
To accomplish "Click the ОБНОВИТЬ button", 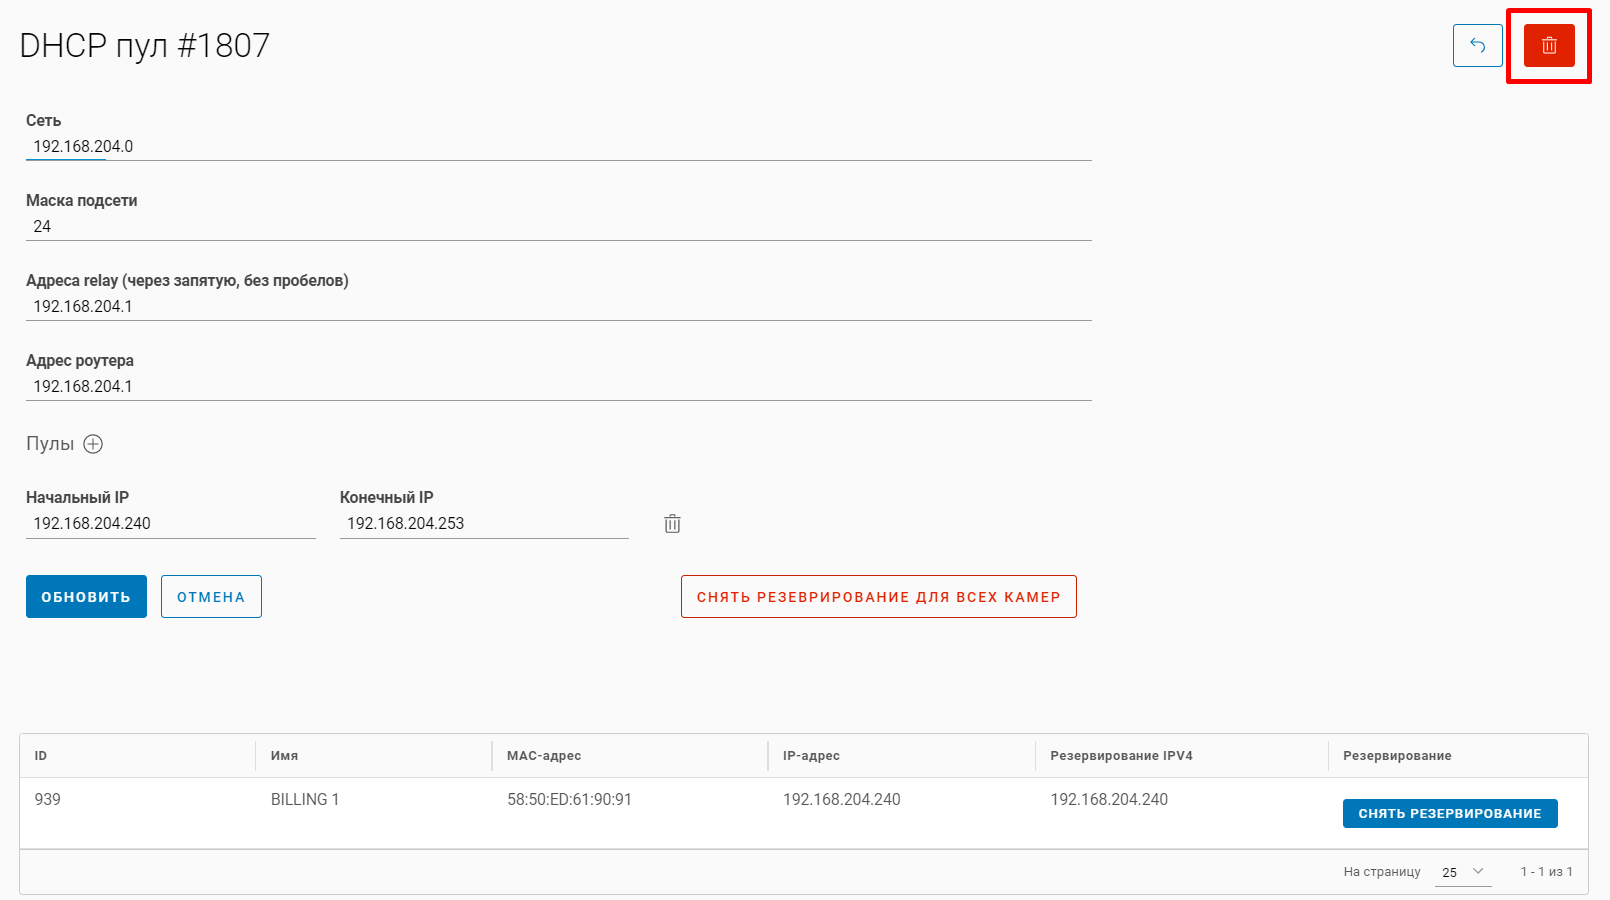I will (x=86, y=597).
